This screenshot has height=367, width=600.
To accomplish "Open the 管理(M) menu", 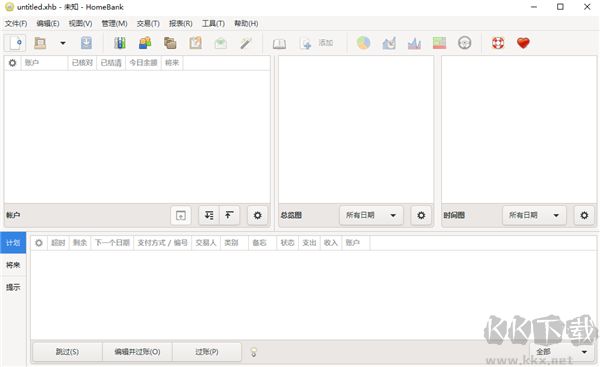I will [114, 23].
